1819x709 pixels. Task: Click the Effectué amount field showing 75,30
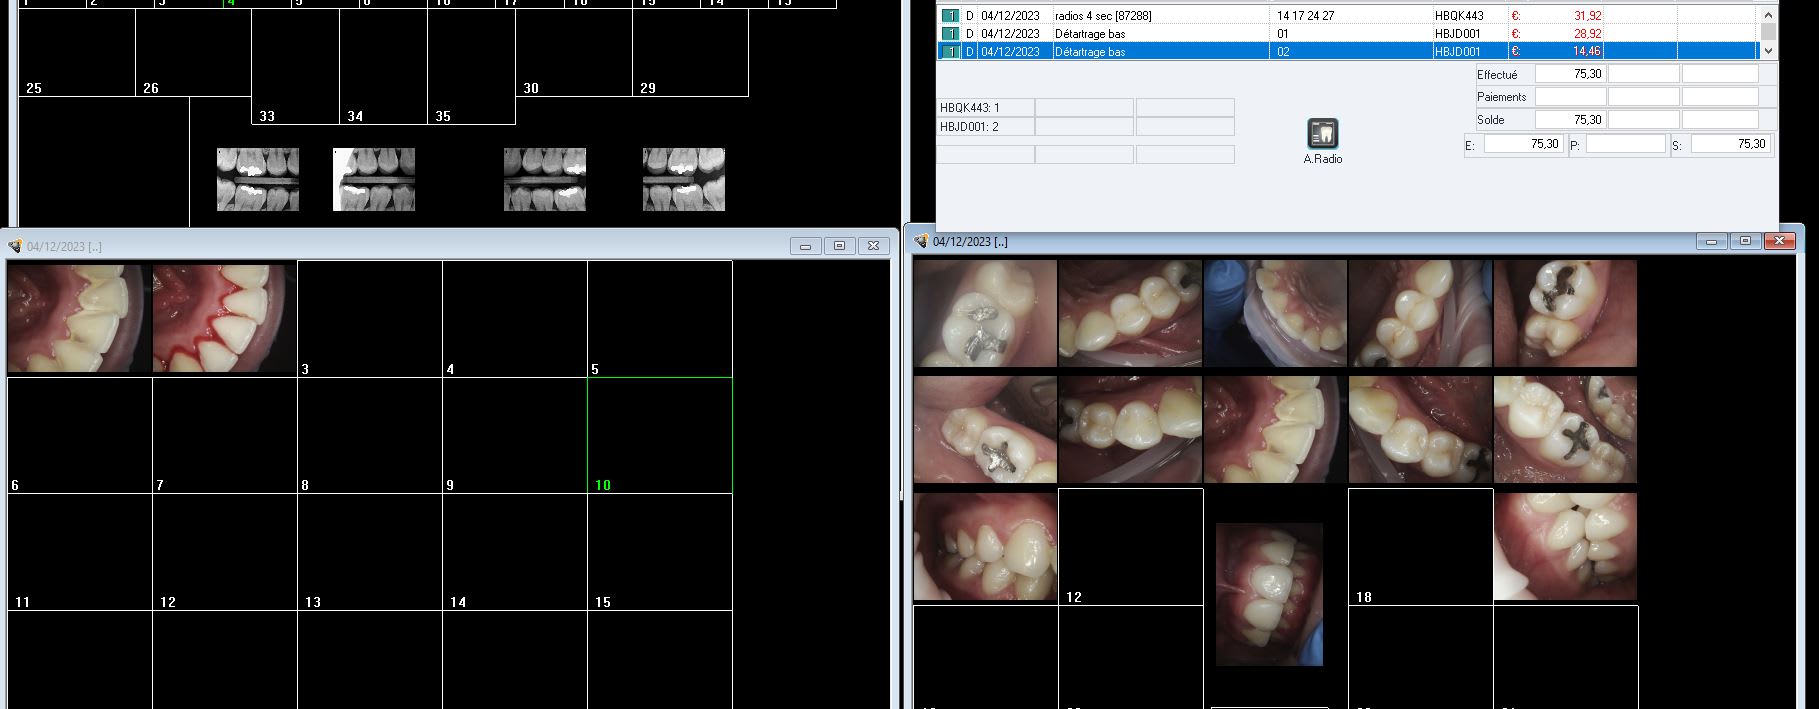[1569, 74]
